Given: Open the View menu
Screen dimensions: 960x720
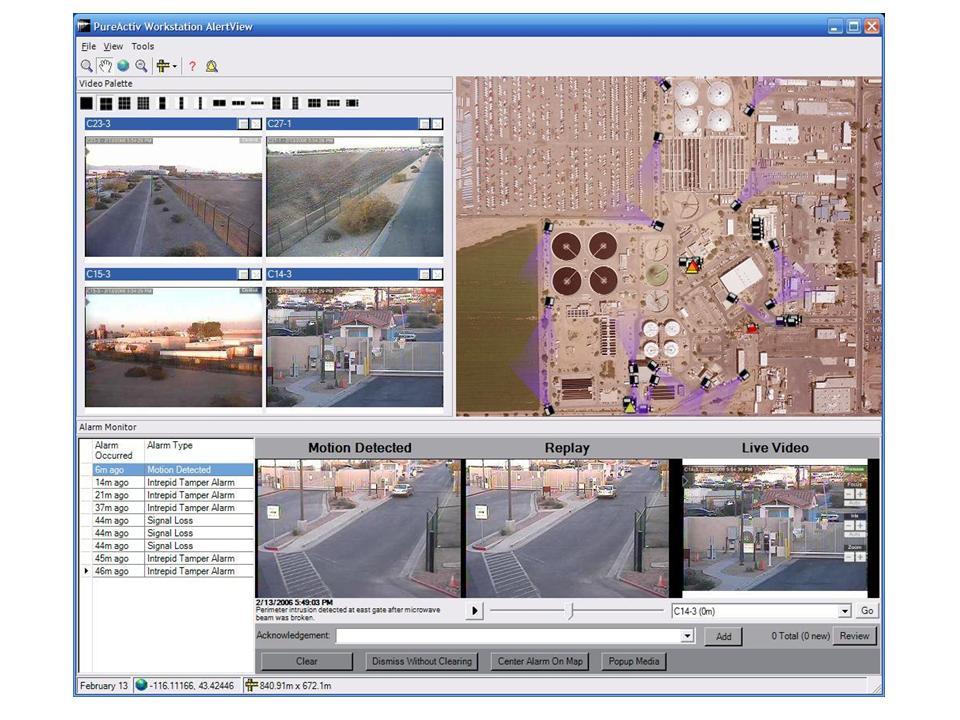Looking at the screenshot, I should point(112,46).
